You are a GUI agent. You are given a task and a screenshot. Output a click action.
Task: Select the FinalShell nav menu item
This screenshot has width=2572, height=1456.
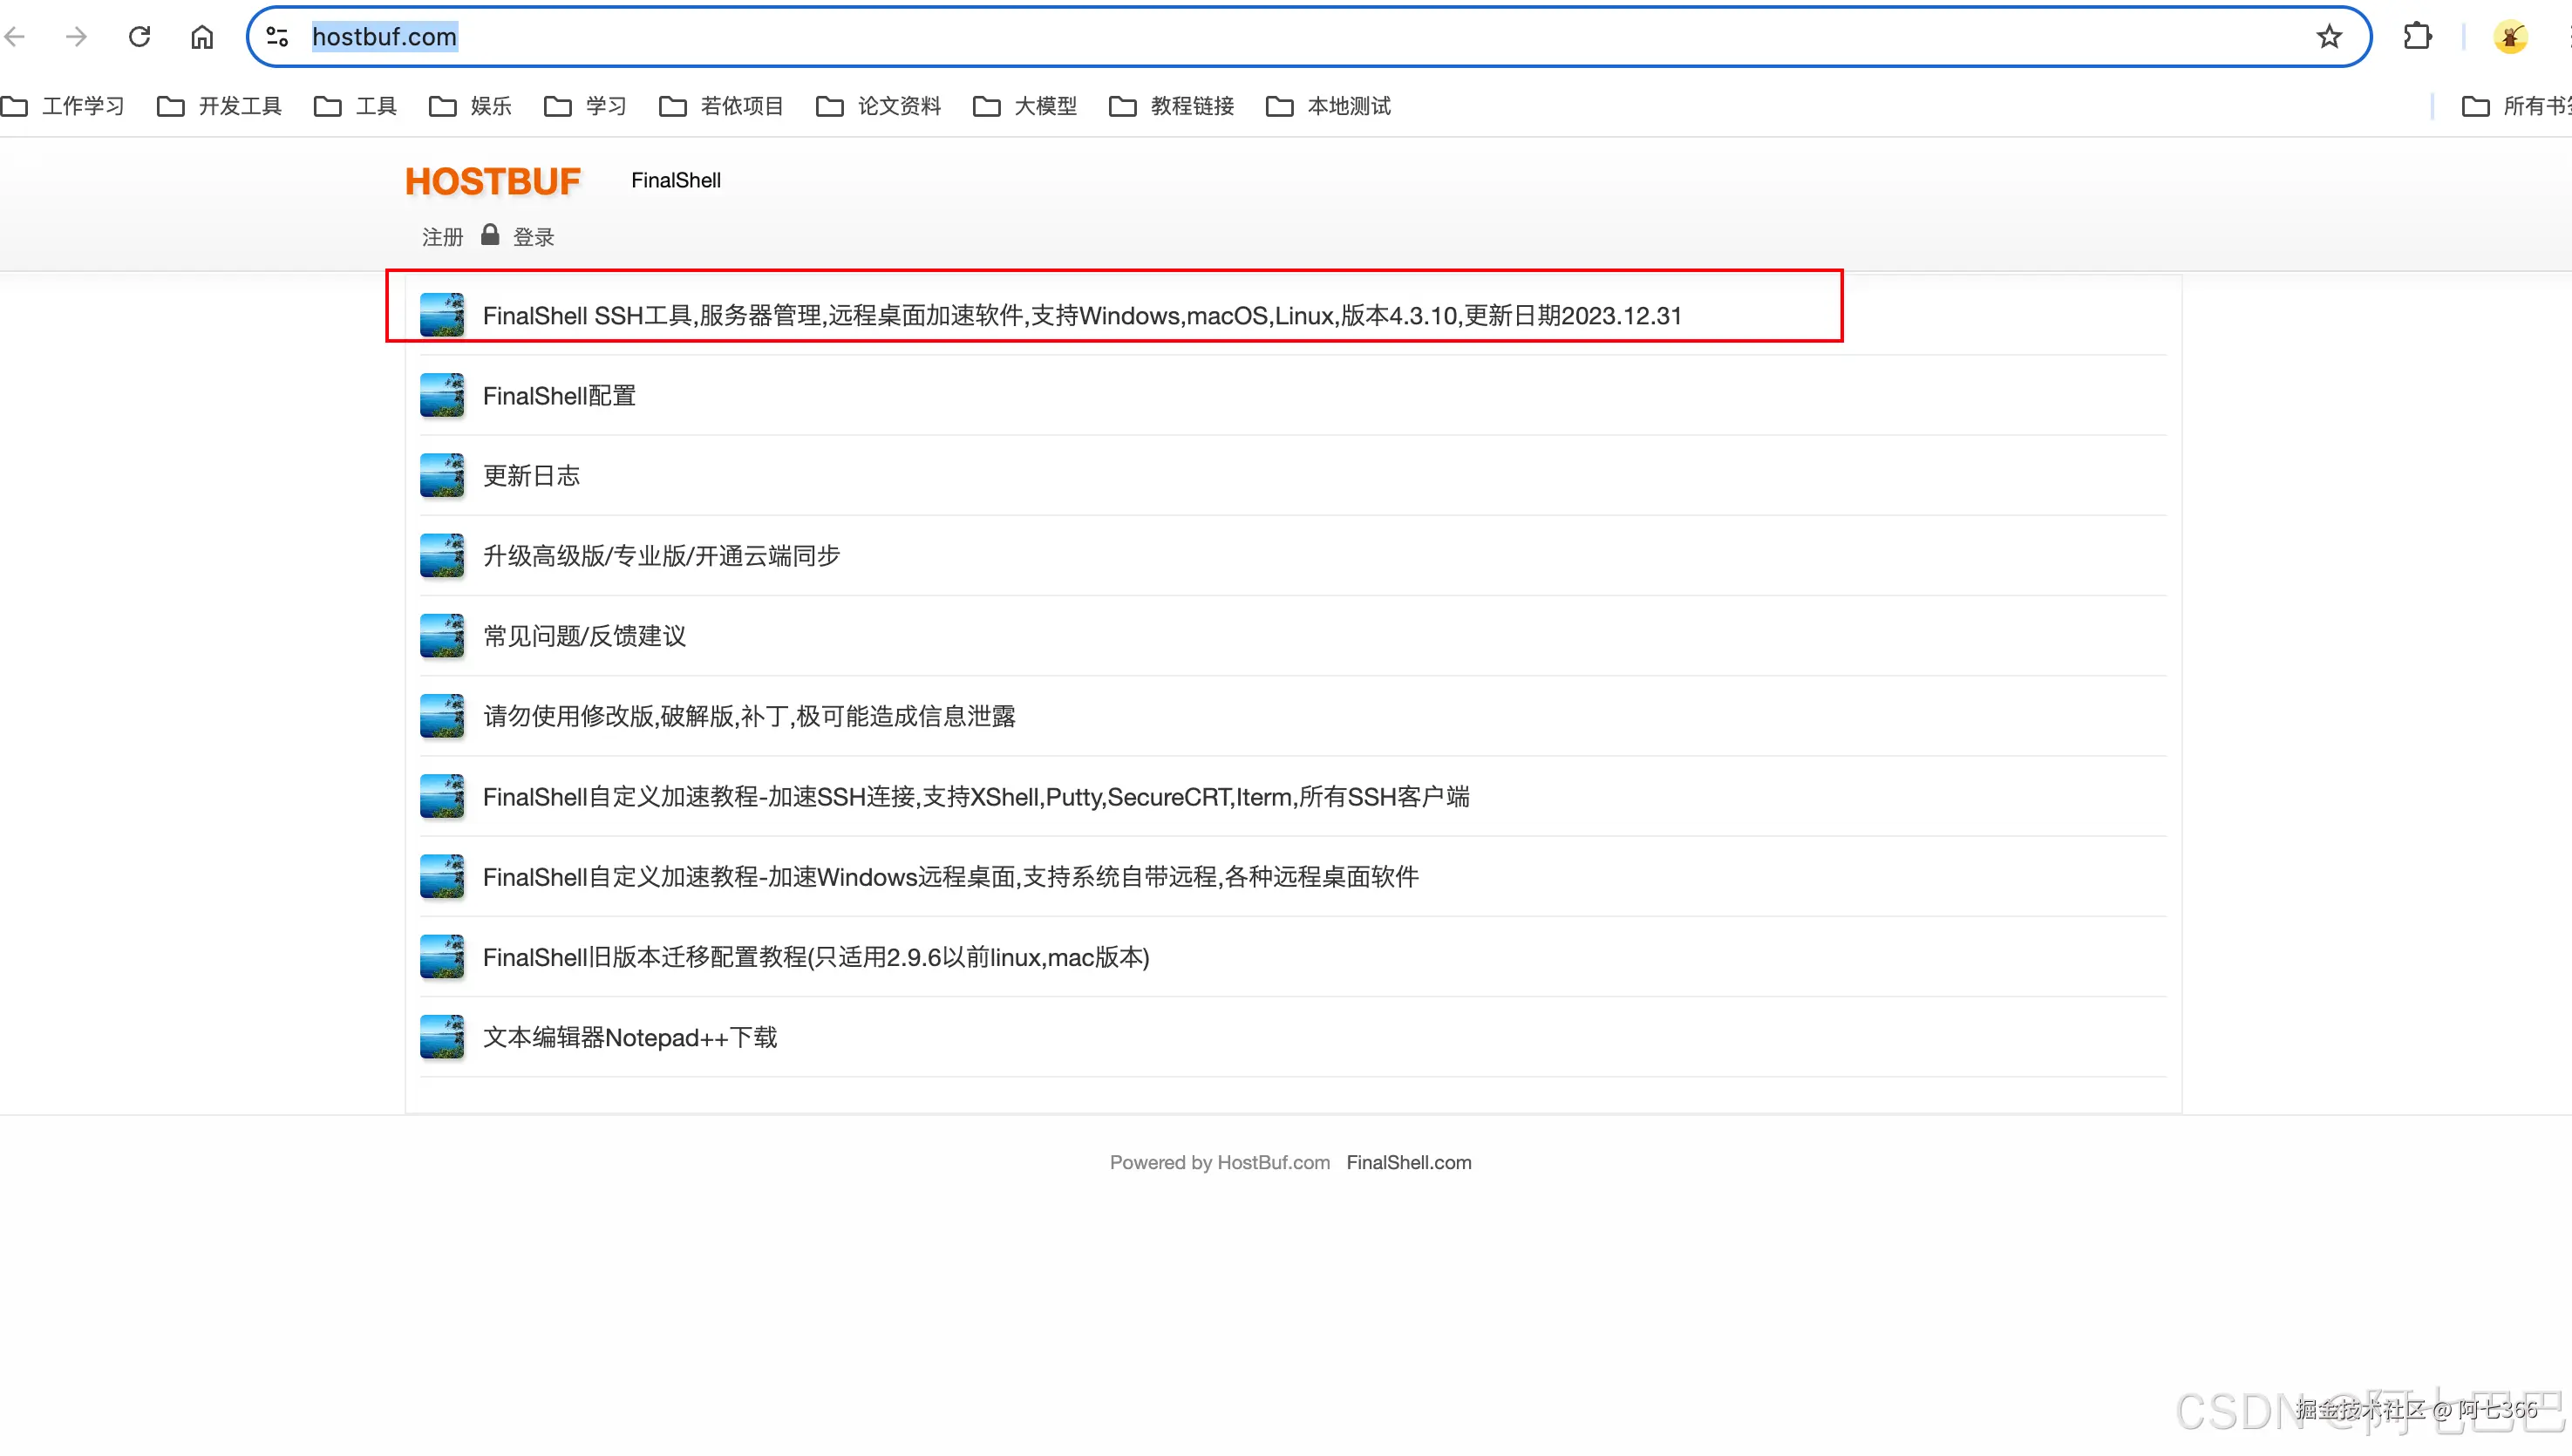point(676,180)
